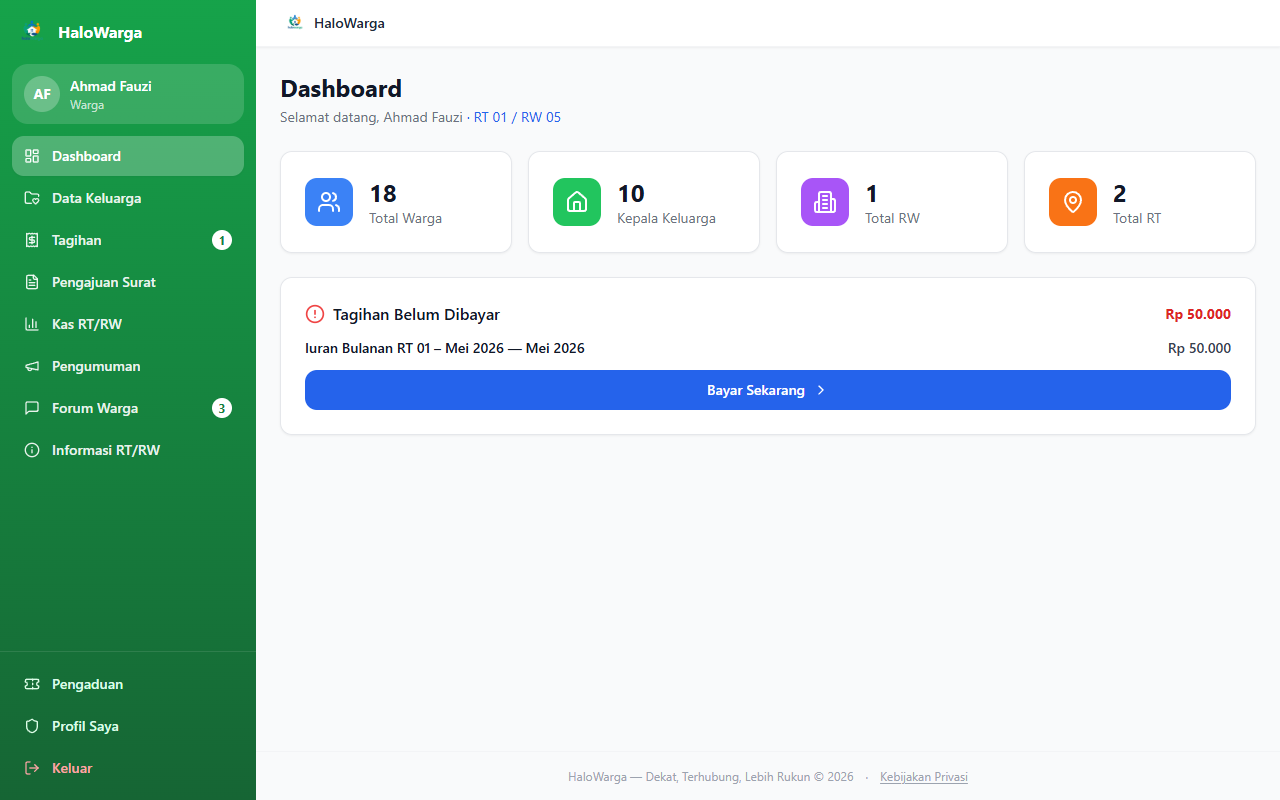Click the orange Total RT pin icon
This screenshot has width=1280, height=800.
click(x=1073, y=202)
